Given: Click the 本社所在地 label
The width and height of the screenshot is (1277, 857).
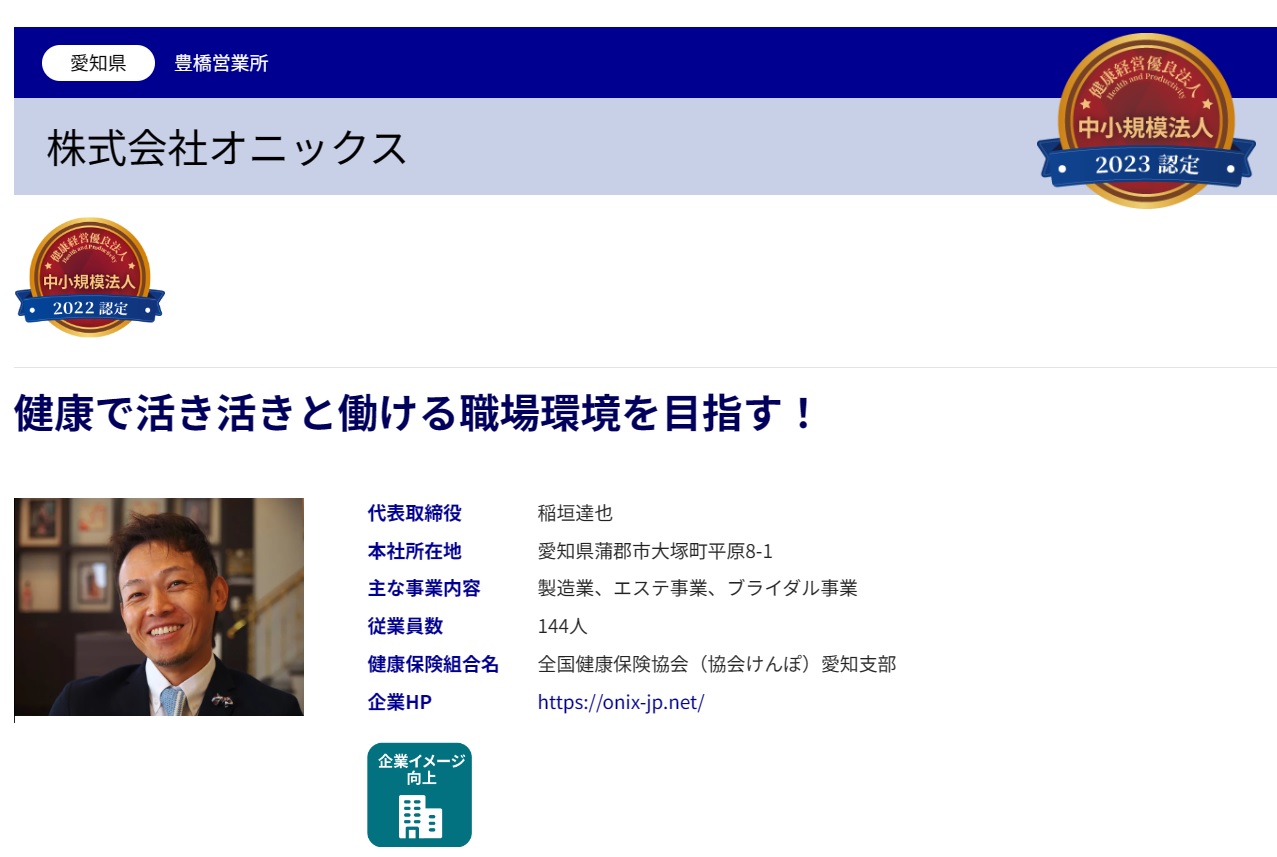Looking at the screenshot, I should (x=415, y=552).
